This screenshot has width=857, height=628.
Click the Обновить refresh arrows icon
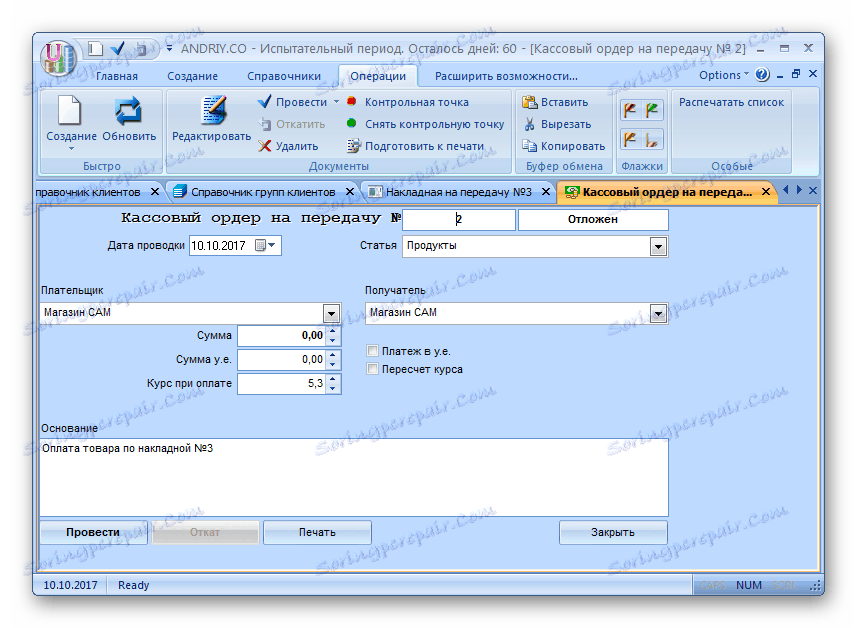(128, 110)
